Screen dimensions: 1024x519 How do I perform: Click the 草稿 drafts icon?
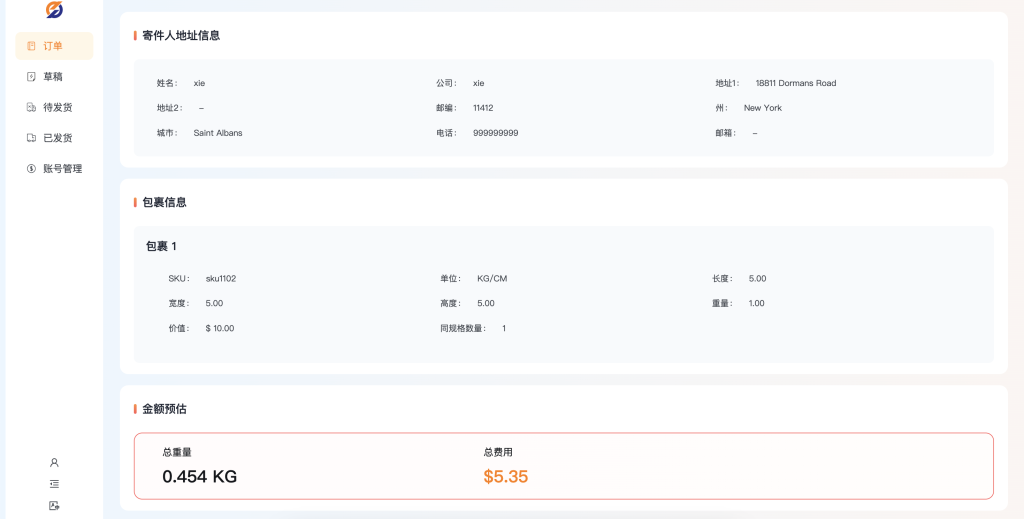point(31,76)
